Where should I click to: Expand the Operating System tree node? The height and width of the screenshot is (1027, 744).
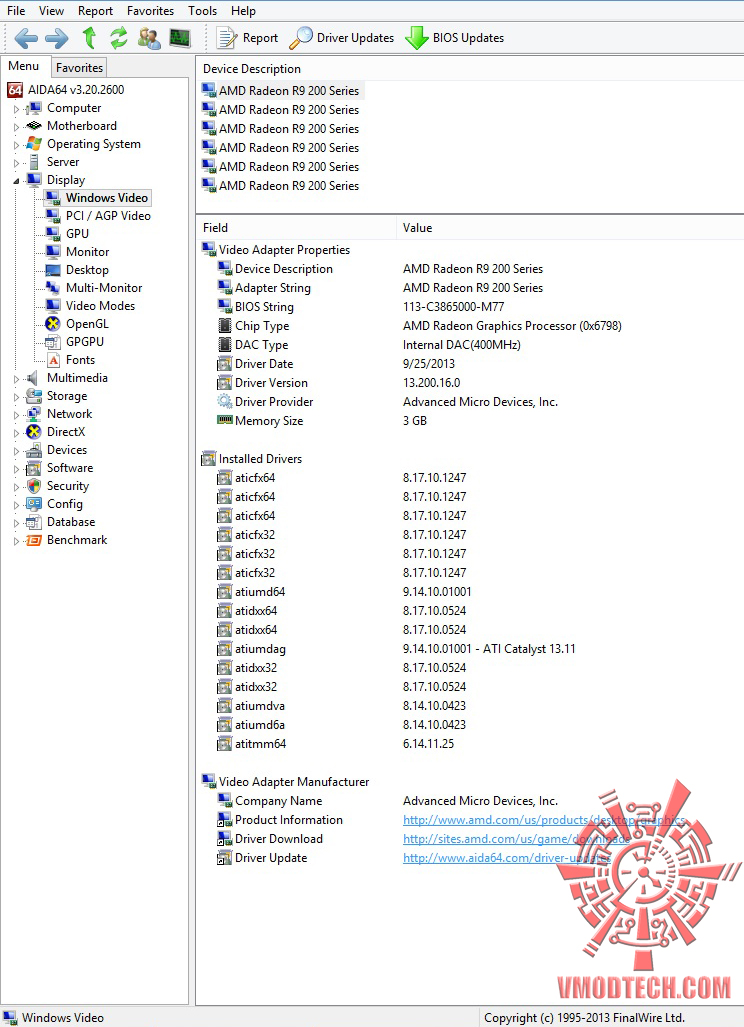pos(16,145)
